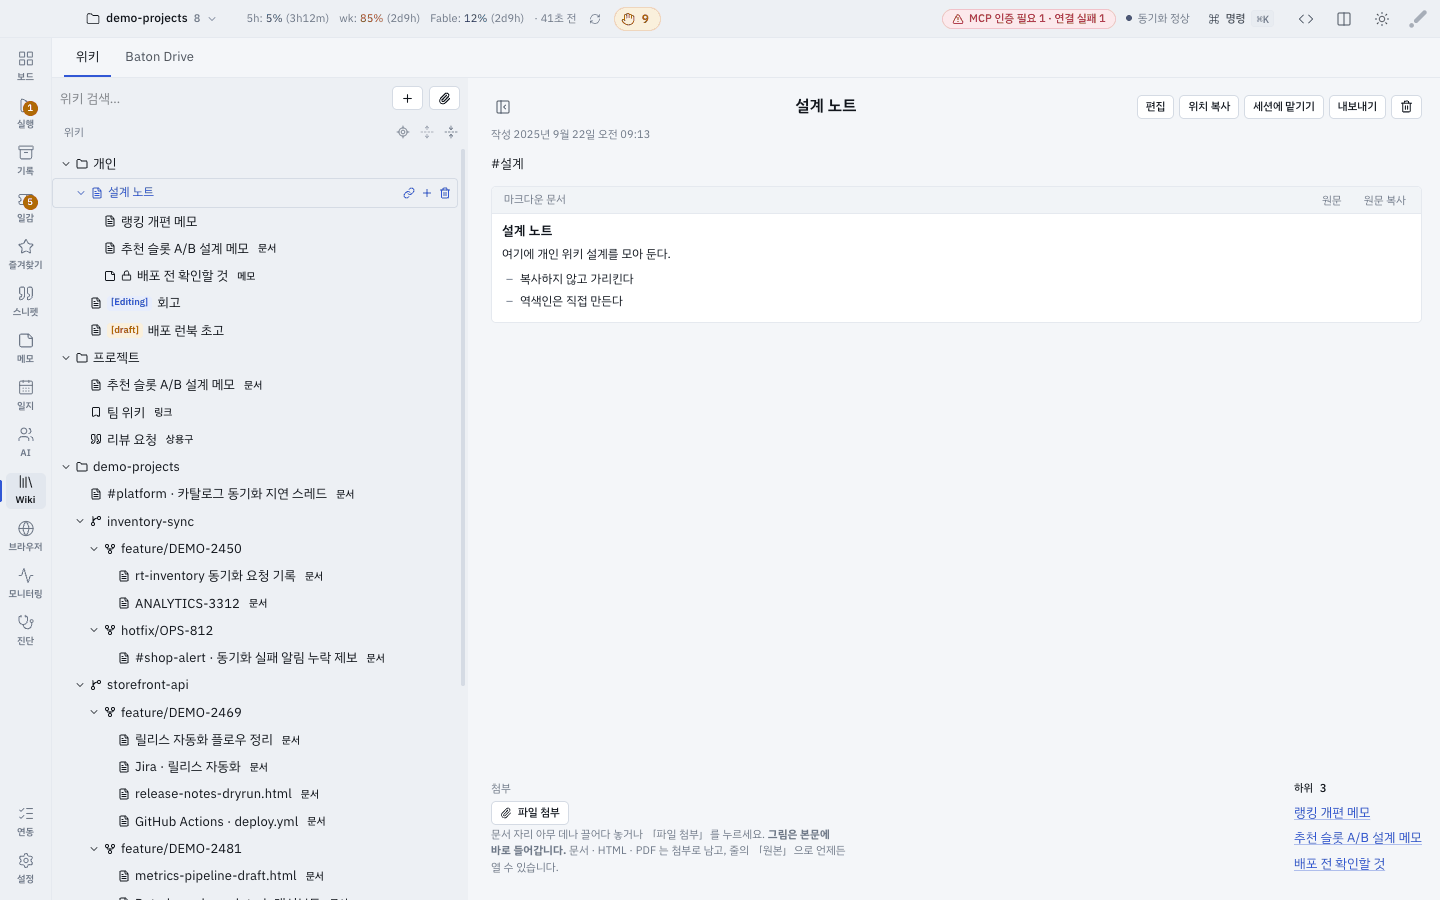Switch to the Baton Drive tab
Screen dimensions: 1440x900
[x=160, y=57]
